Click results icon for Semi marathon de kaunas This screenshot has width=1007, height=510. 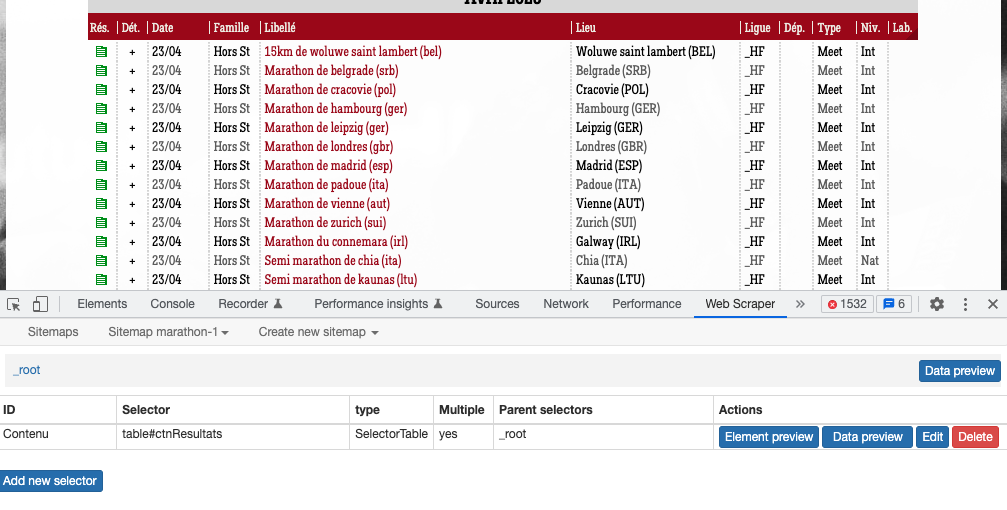point(100,280)
